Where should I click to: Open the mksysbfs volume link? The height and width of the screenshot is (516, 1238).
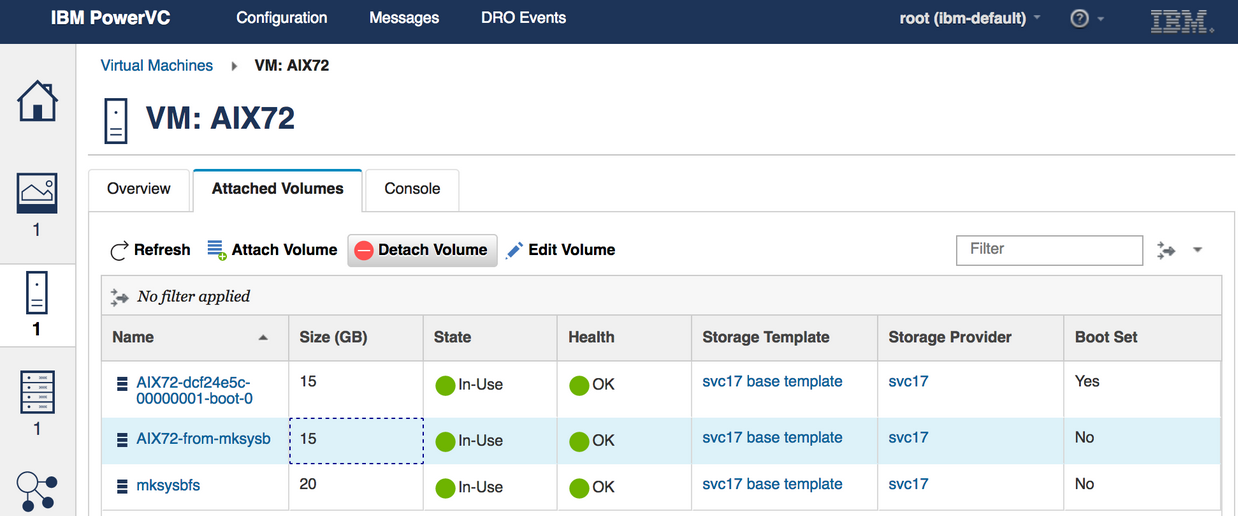click(168, 485)
